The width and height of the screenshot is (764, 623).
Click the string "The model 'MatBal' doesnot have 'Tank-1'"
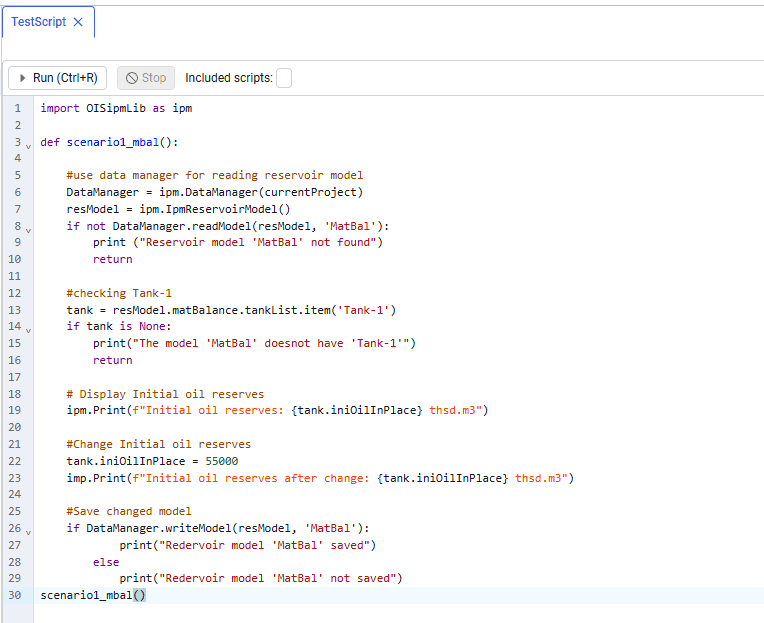click(x=271, y=343)
